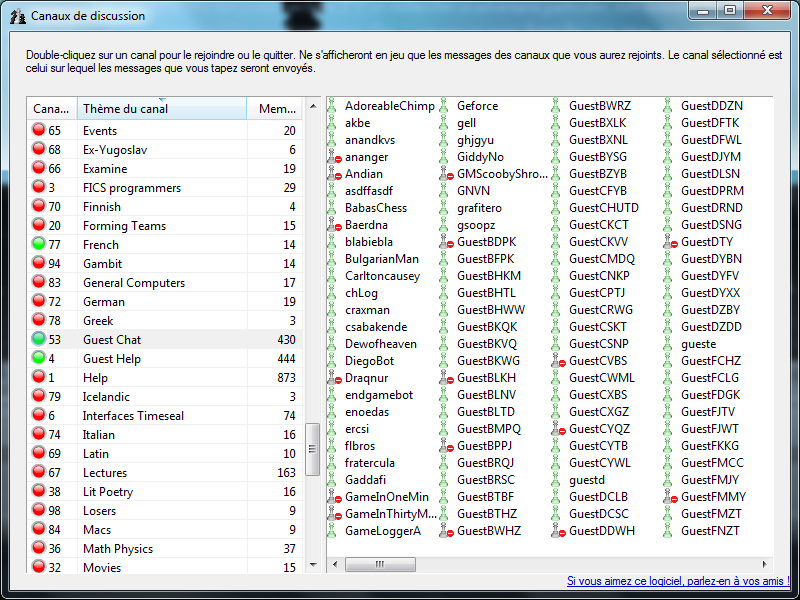Viewport: 800px width, 600px height.
Task: Sort by the Membres column header
Action: coord(276,109)
